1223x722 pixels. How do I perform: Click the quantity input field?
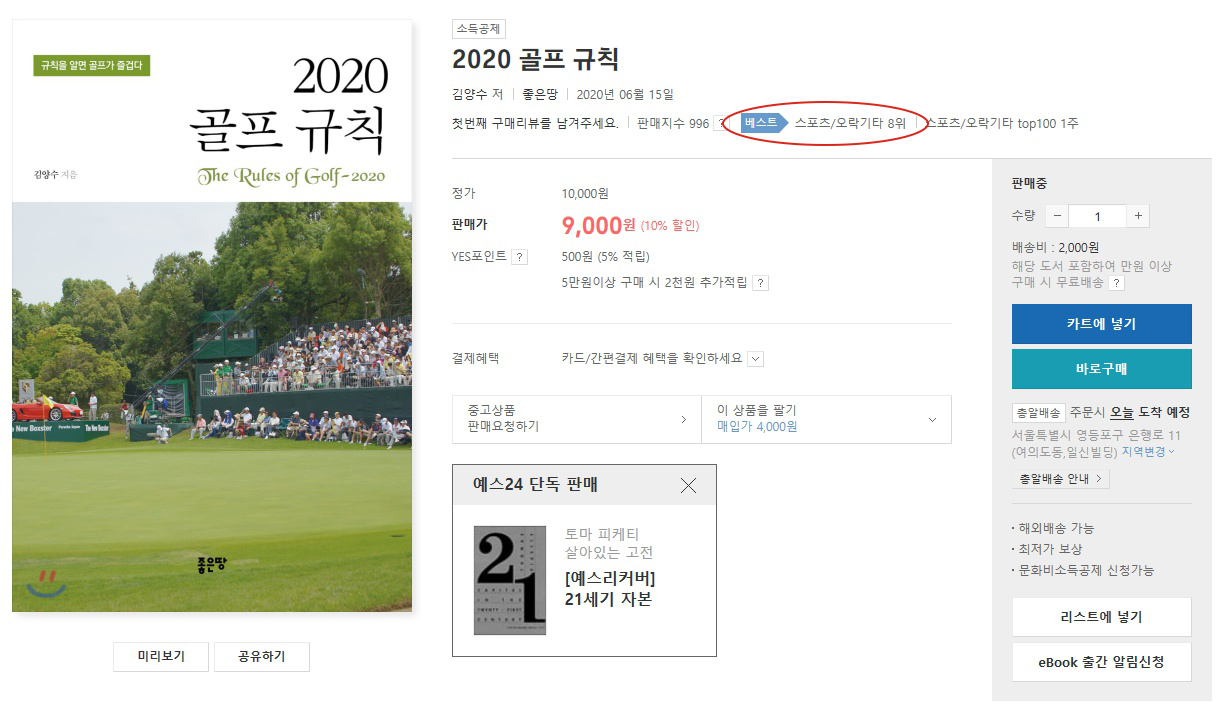1097,216
